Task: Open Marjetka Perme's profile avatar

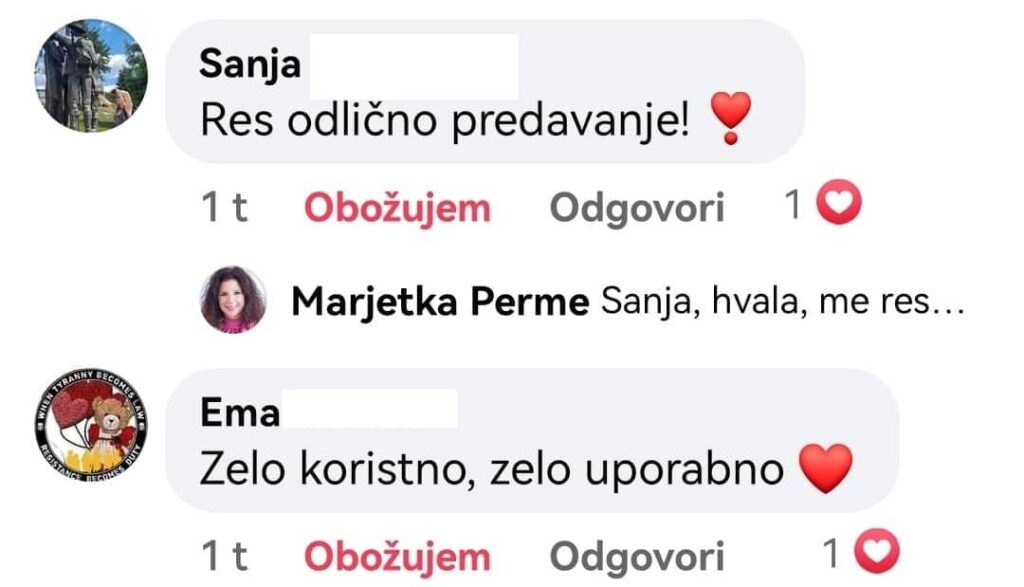Action: coord(233,299)
